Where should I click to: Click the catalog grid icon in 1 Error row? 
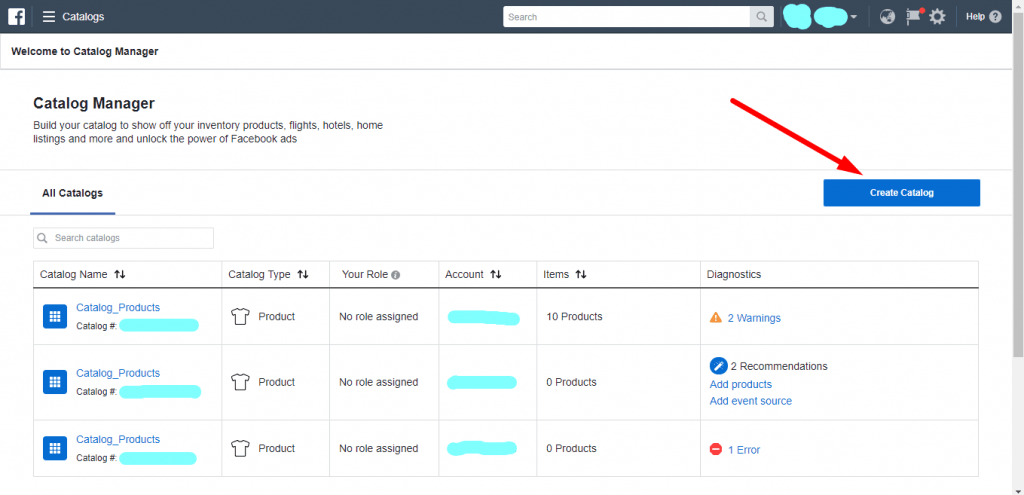pos(55,448)
